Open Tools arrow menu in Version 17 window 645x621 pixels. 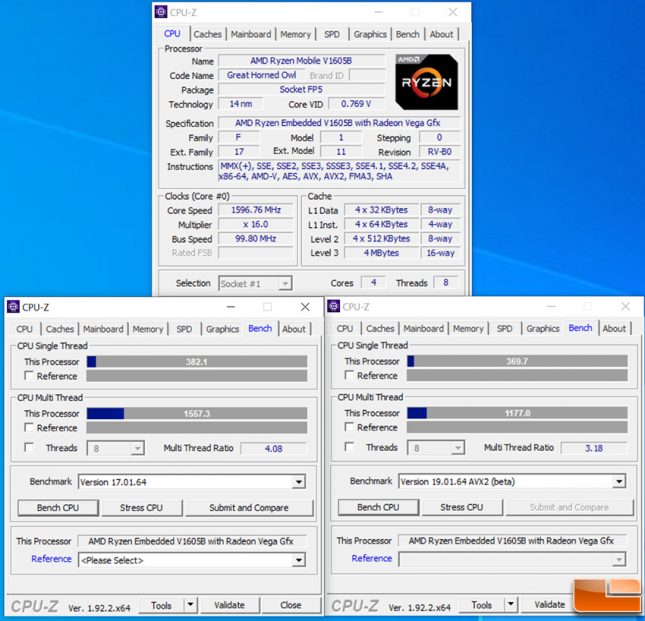coord(190,605)
